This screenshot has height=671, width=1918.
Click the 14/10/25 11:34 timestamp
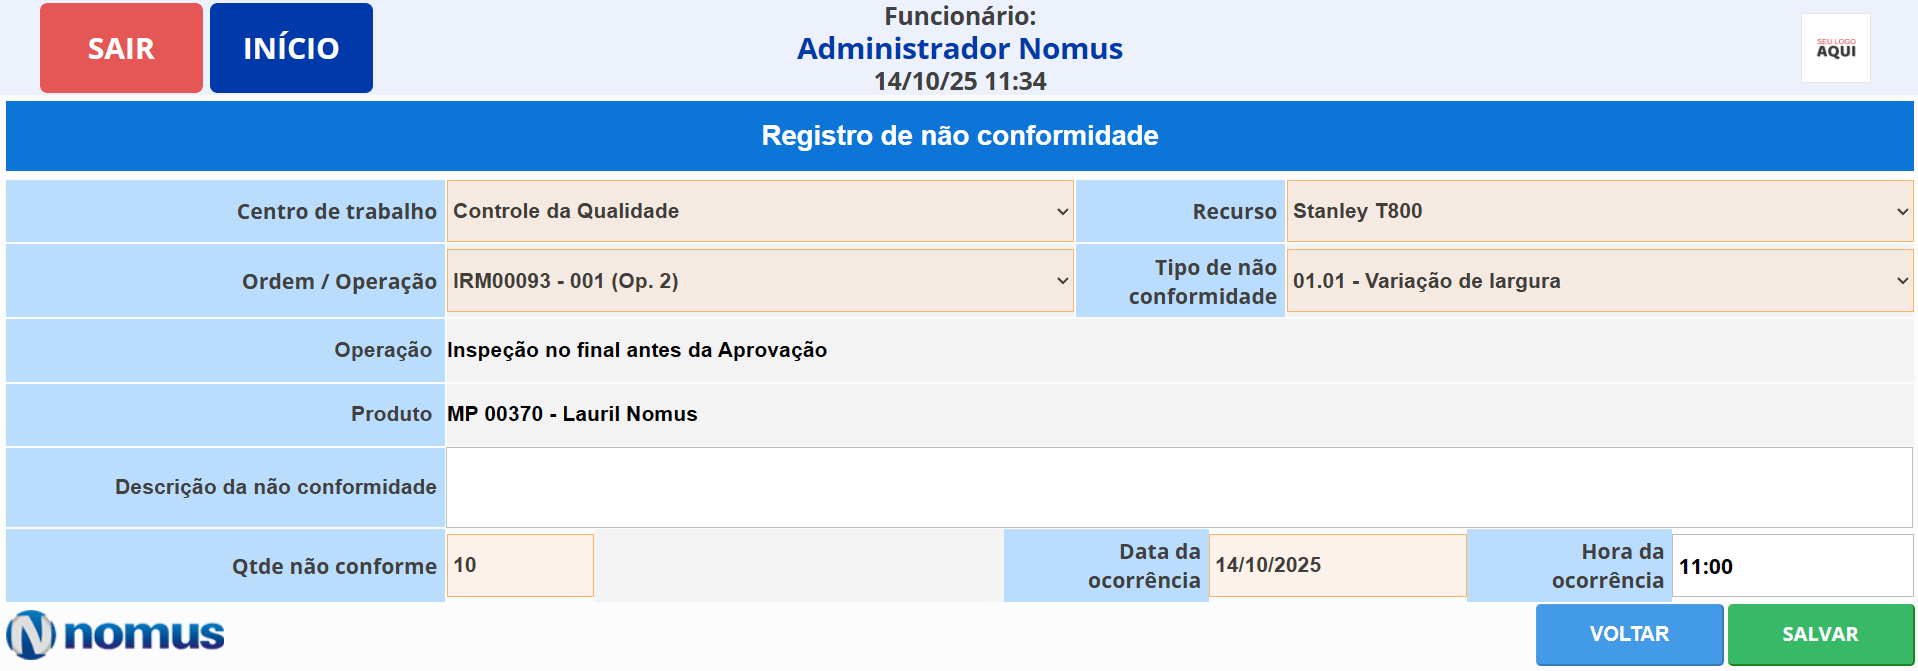959,81
